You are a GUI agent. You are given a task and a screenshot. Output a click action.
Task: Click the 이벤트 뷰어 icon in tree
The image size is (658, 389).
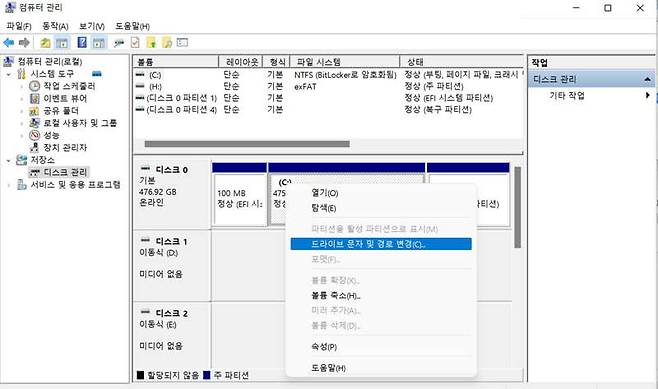click(x=34, y=99)
